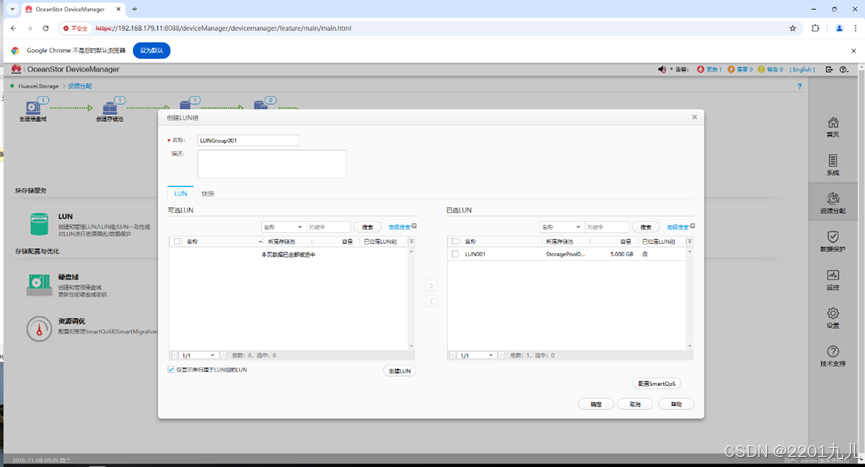
Task: Sort available LUNs by the name column
Action: click(x=223, y=241)
